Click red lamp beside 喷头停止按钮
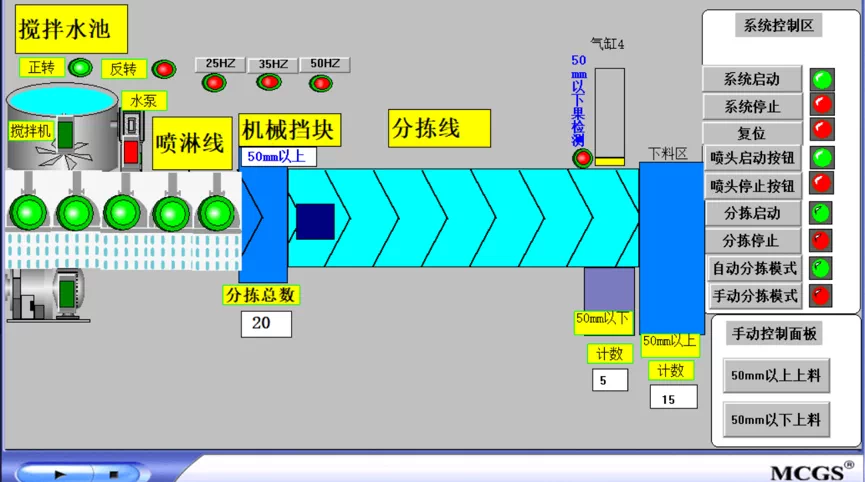The width and height of the screenshot is (865, 482). (822, 183)
